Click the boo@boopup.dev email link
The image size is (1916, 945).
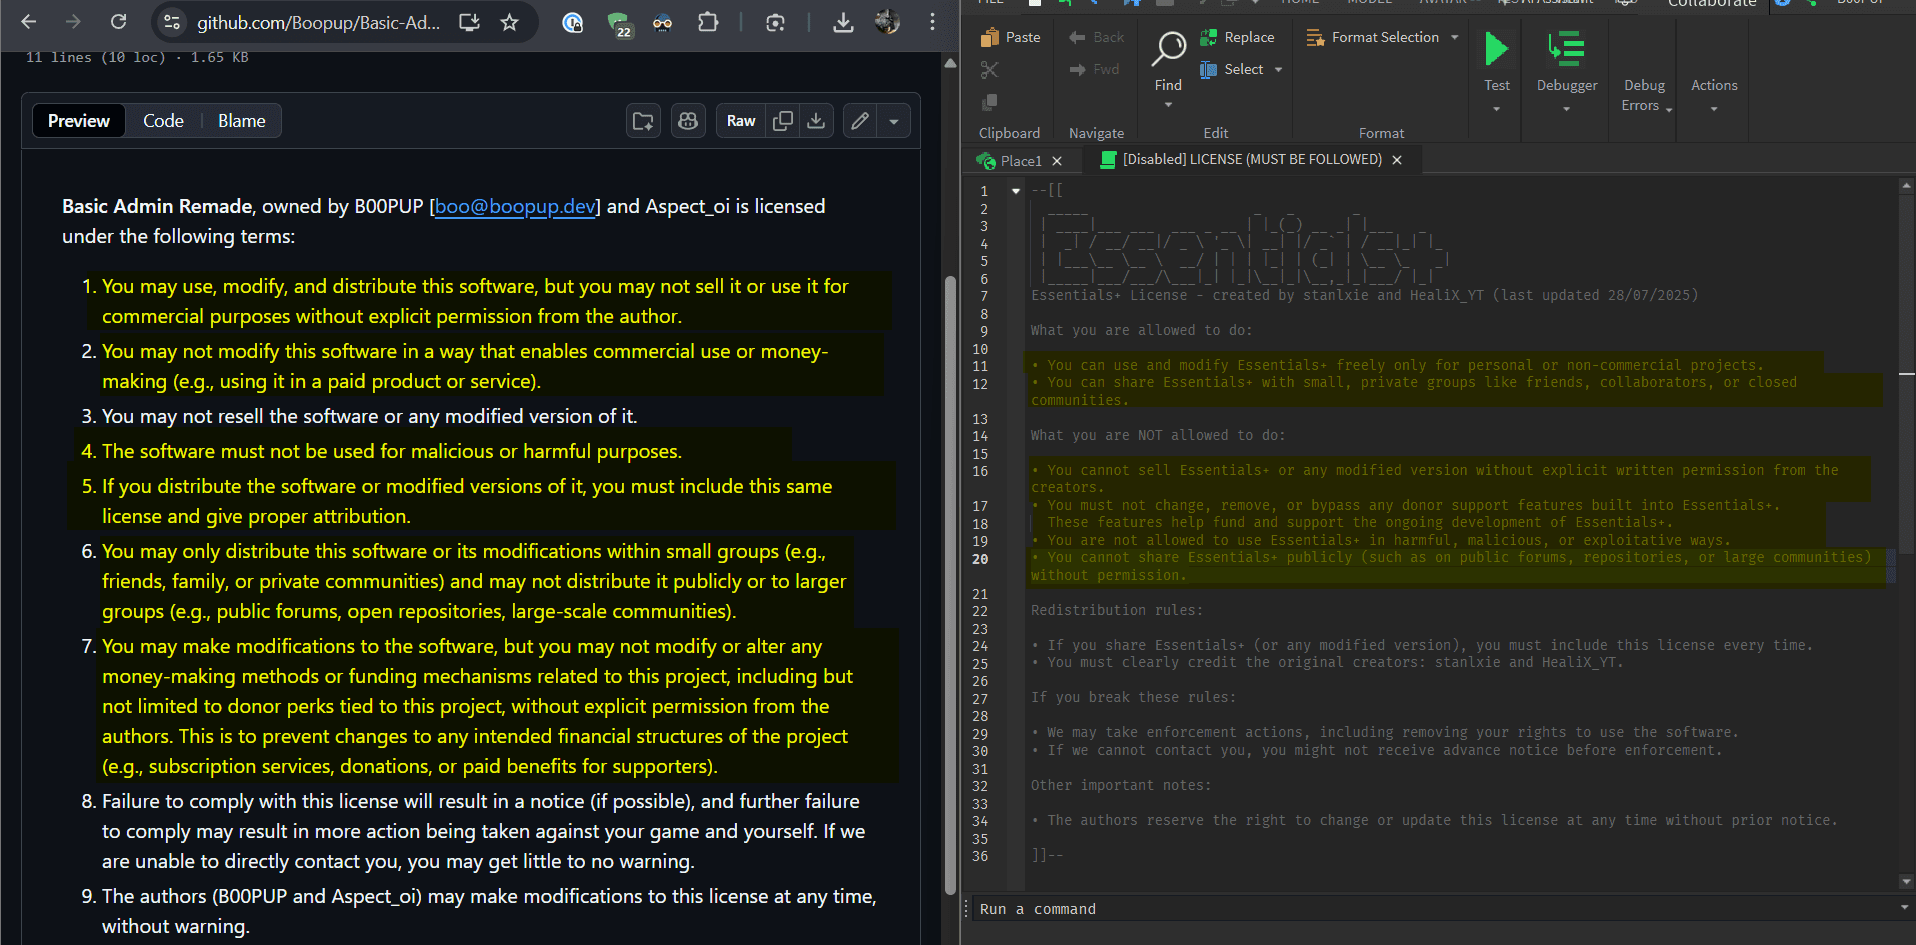click(x=516, y=206)
